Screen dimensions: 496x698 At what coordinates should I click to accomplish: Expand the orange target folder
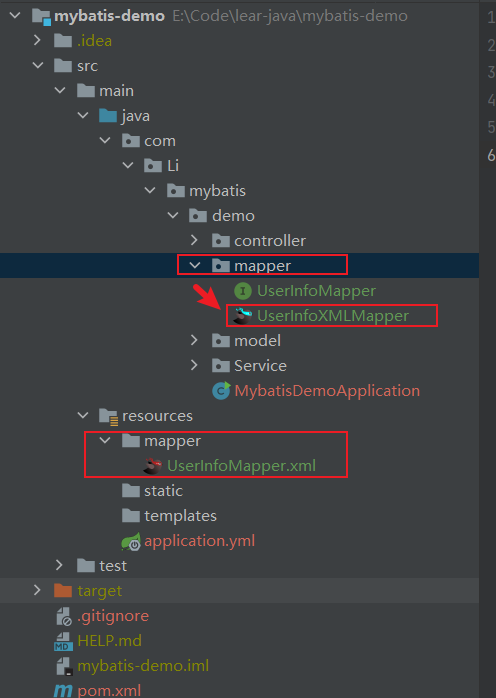pos(37,590)
